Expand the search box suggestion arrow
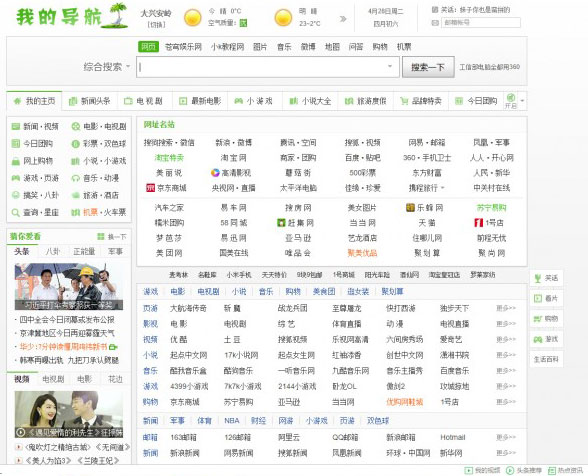 click(390, 66)
